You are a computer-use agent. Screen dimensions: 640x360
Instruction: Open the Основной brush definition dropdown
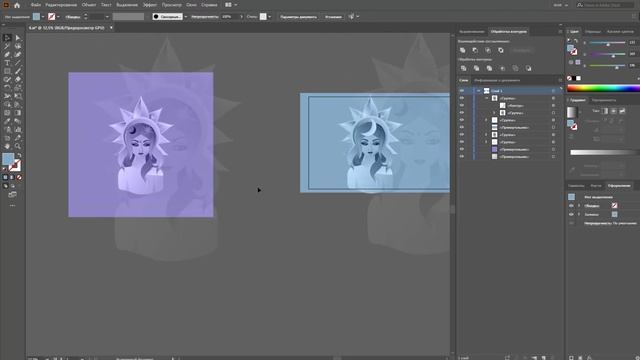(x=186, y=17)
